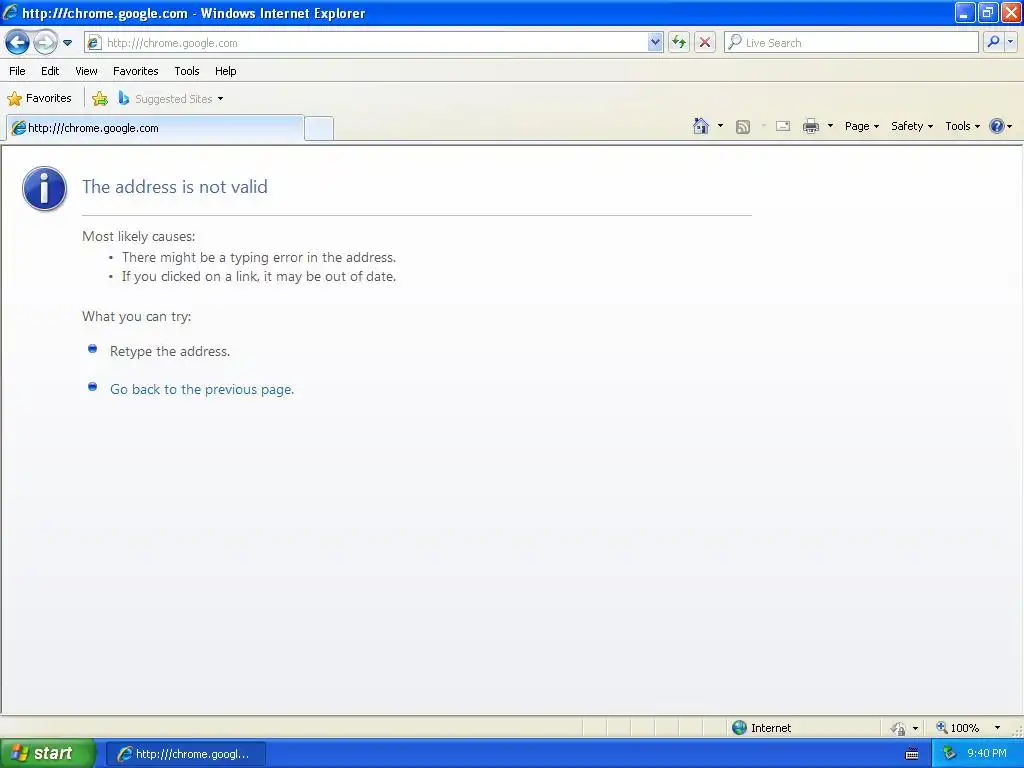This screenshot has width=1024, height=768.
Task: Click the 'The address is not valid' heading
Action: (x=175, y=187)
